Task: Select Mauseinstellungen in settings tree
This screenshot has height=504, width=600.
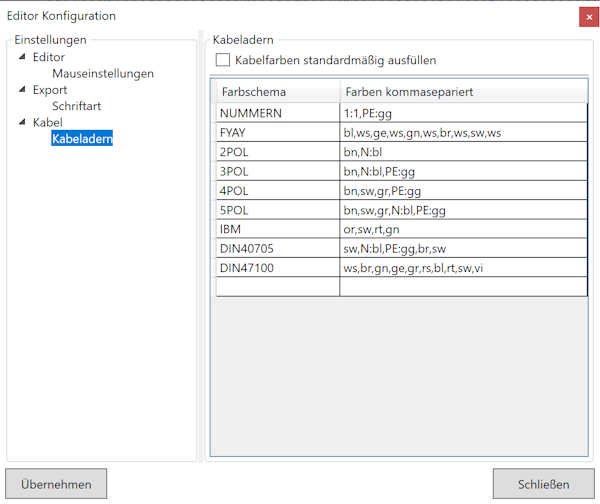Action: coord(102,73)
